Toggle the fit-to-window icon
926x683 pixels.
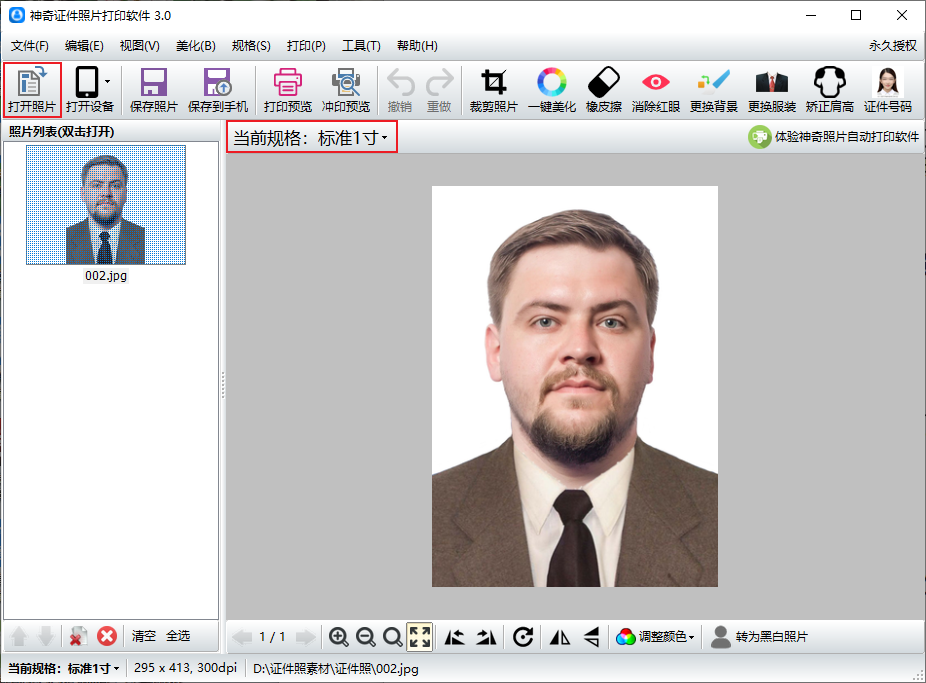(420, 637)
